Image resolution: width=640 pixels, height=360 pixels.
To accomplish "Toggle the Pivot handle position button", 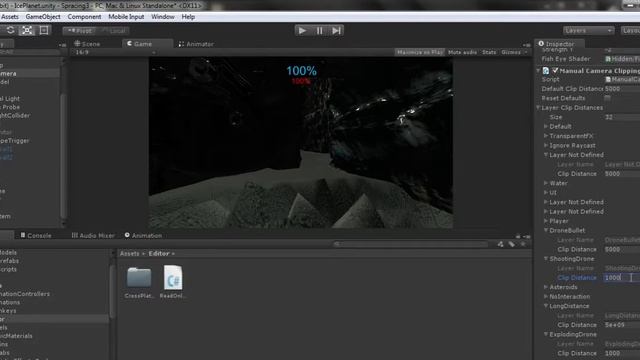I will (x=80, y=31).
